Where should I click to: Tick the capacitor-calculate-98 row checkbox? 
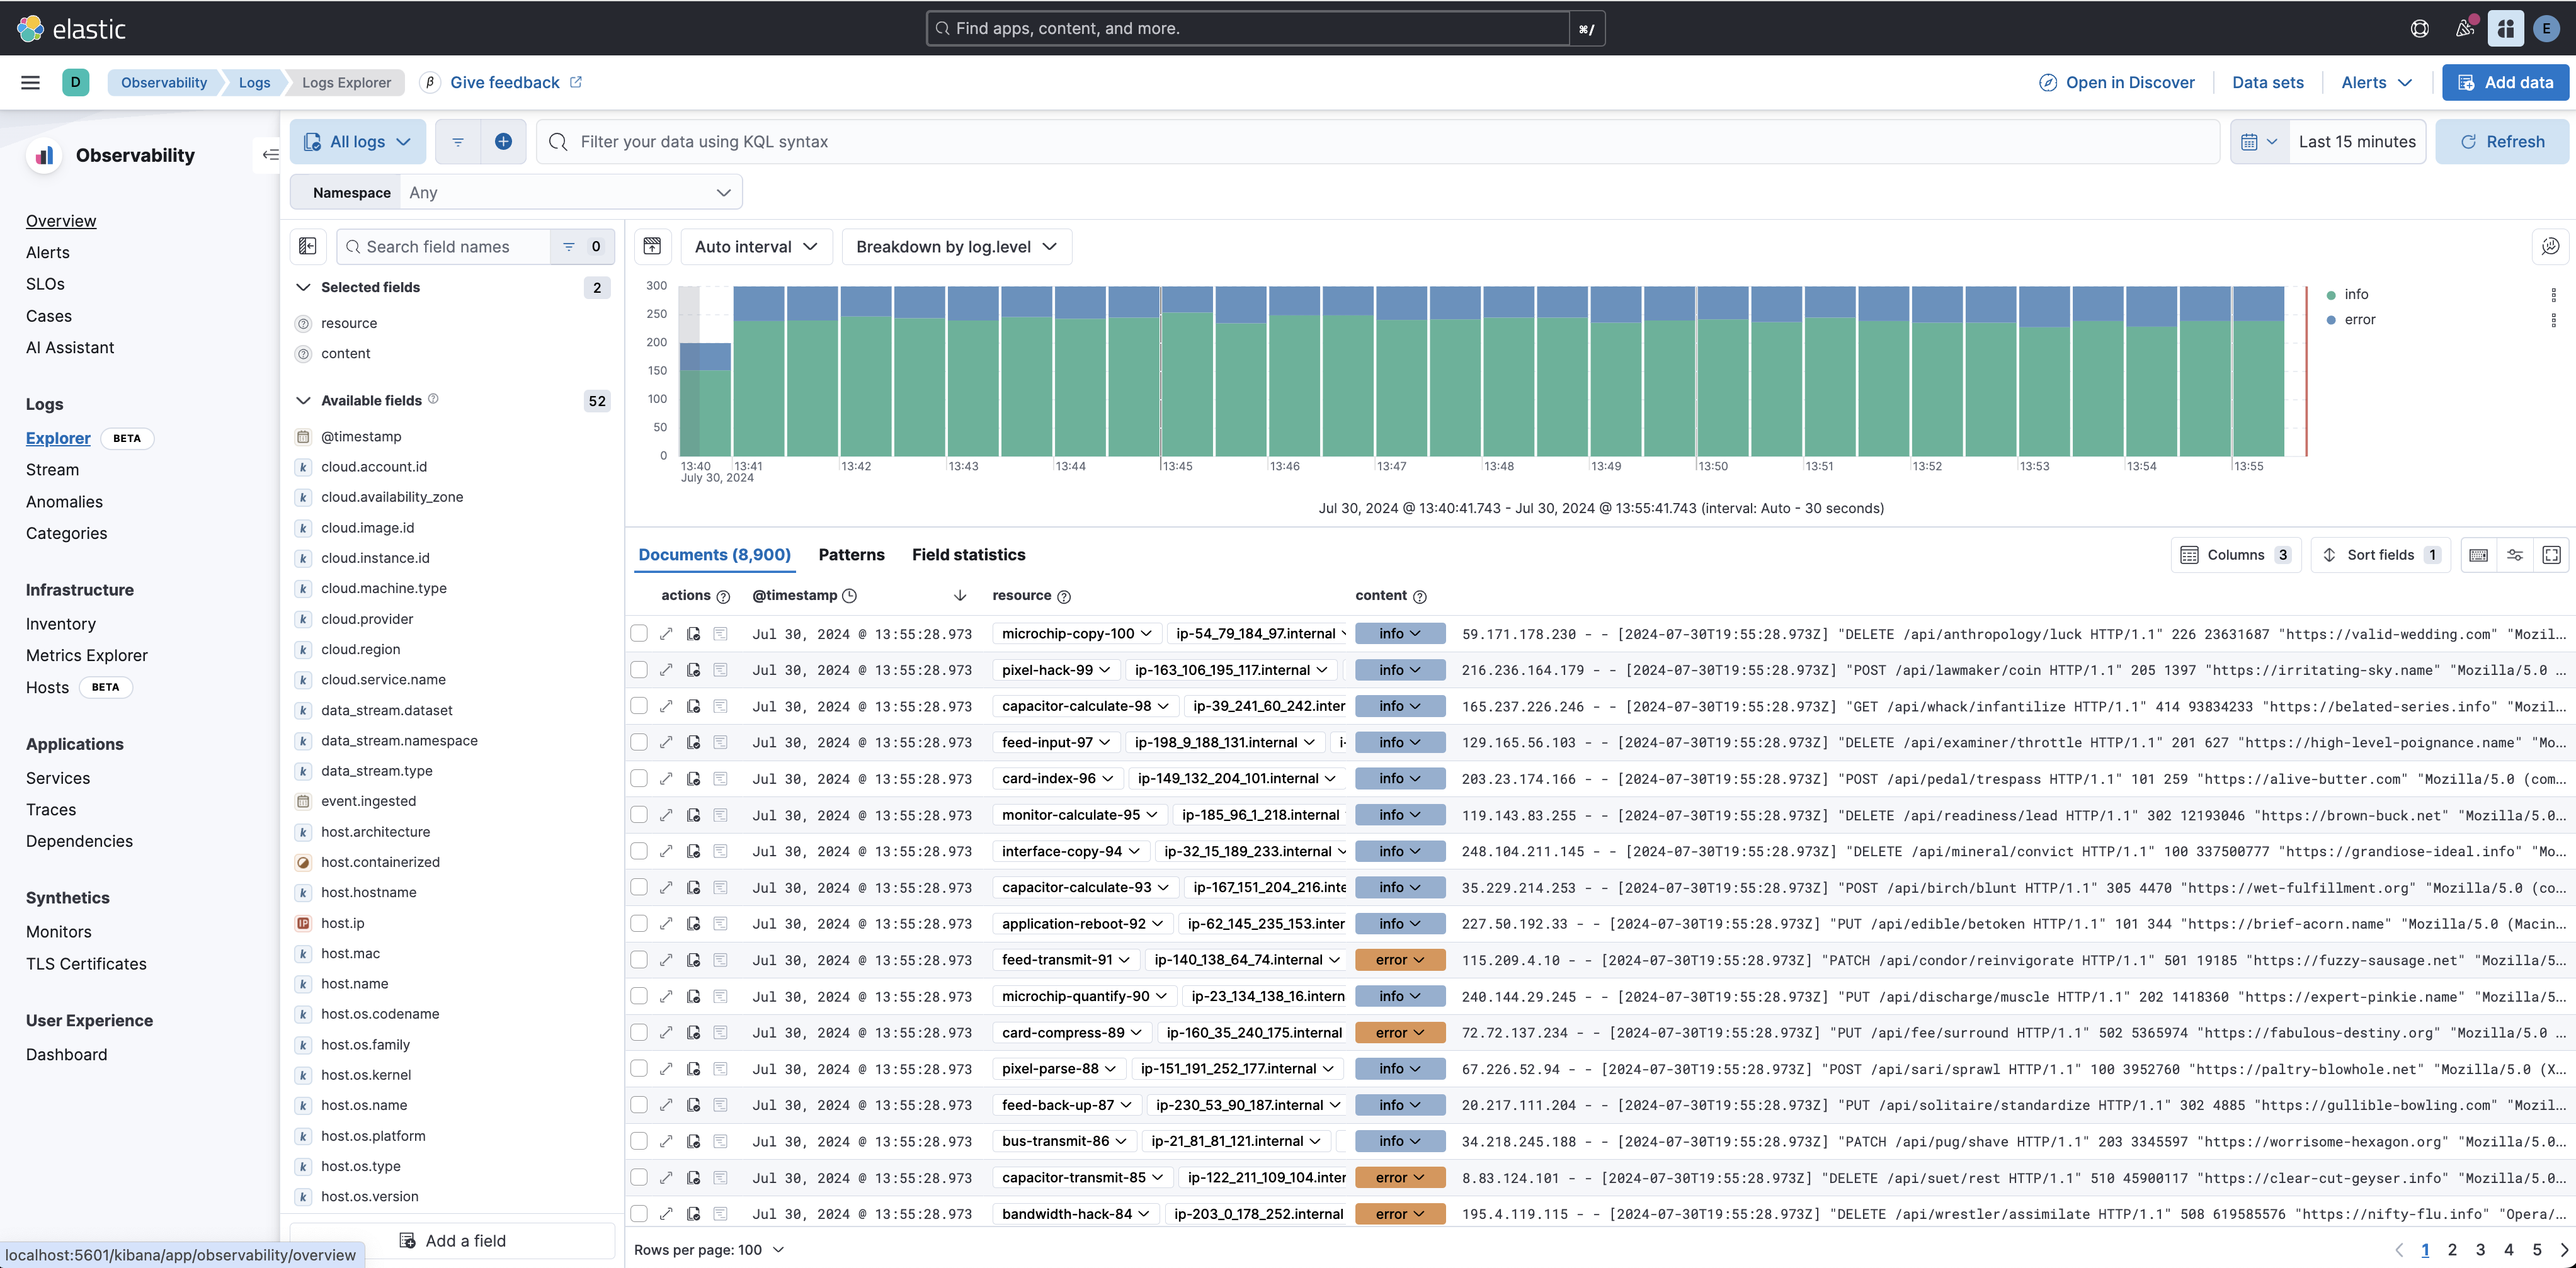639,706
